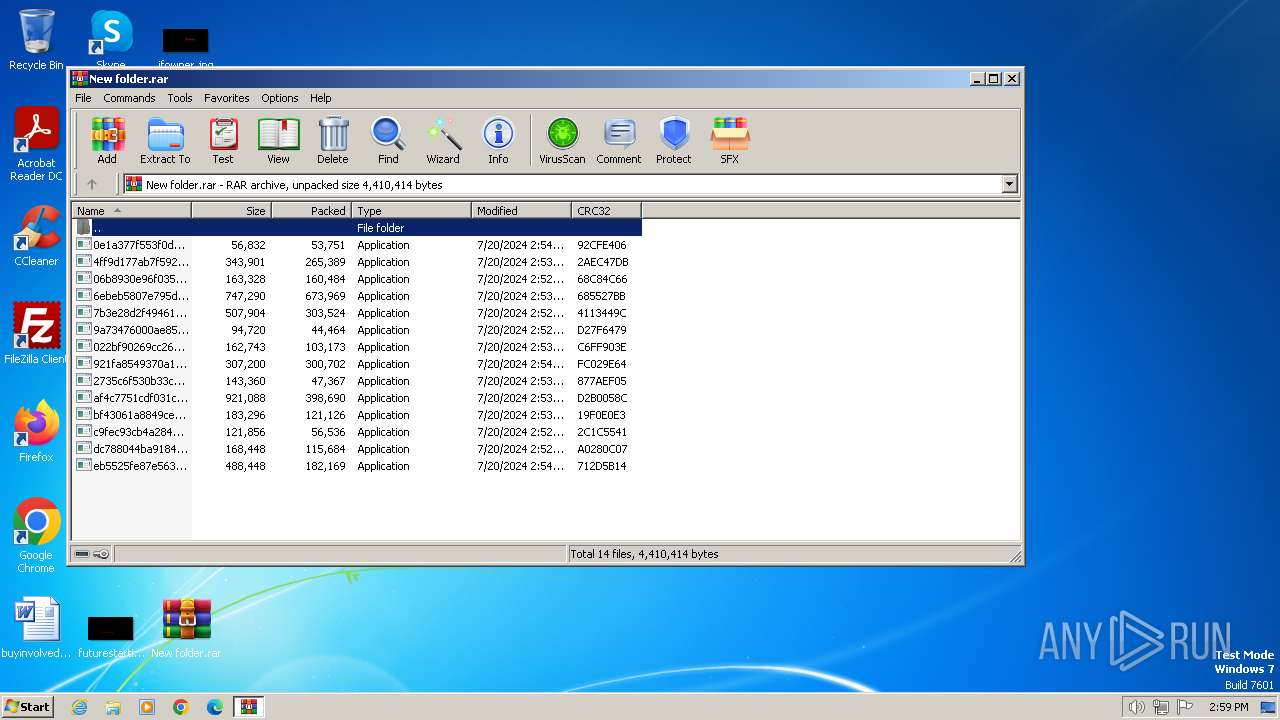Viewport: 1280px width, 720px height.
Task: Select file 06b8930e96f035...
Action: click(357, 279)
